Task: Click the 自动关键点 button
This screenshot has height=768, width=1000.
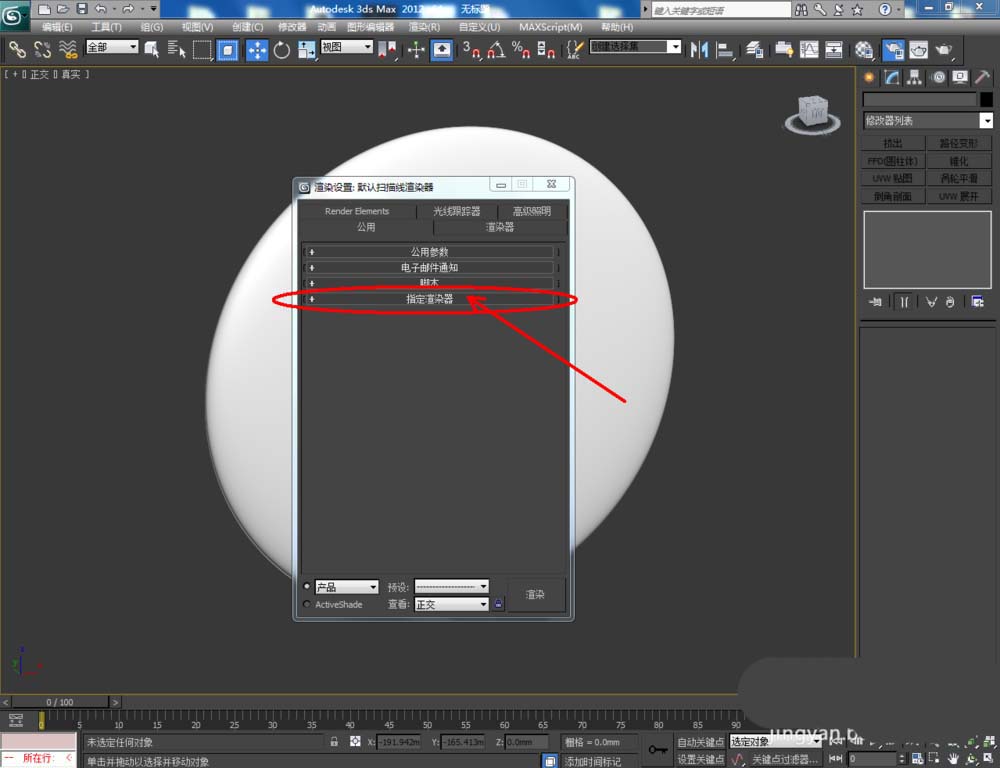Action: [x=700, y=742]
